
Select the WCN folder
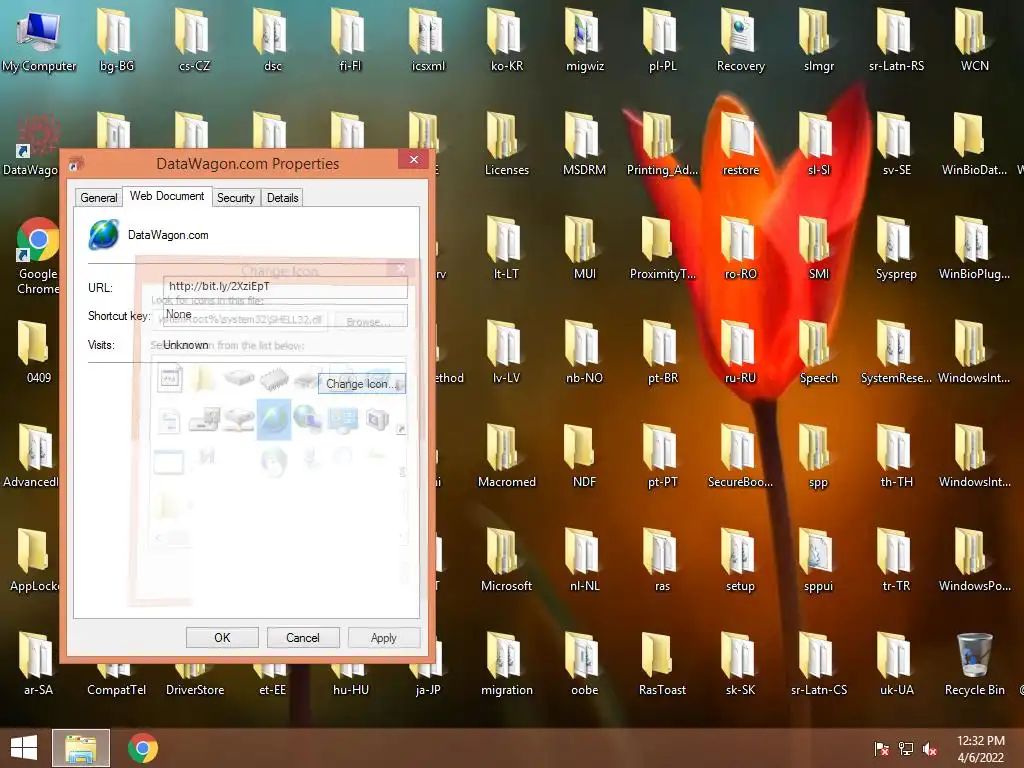[974, 40]
